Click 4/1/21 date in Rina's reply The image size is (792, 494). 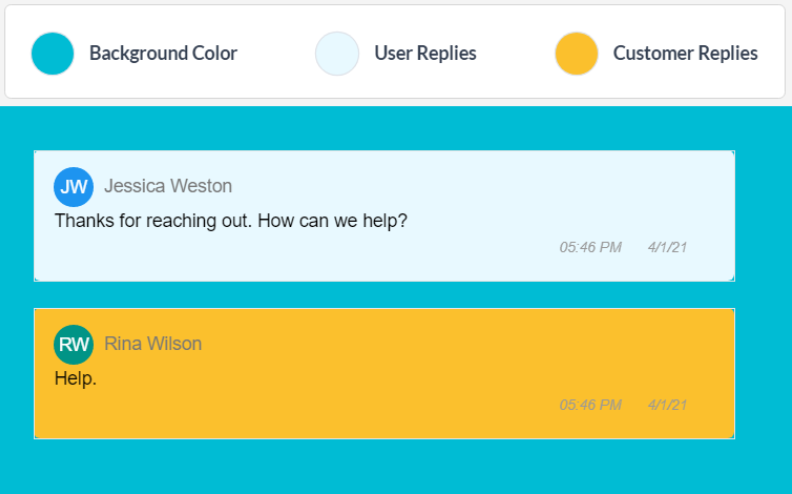click(x=667, y=405)
